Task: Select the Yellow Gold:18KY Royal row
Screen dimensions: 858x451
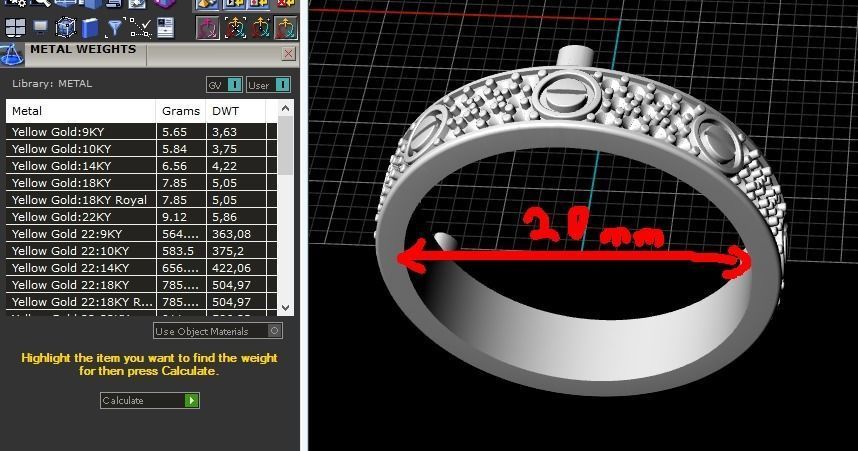Action: pos(141,200)
